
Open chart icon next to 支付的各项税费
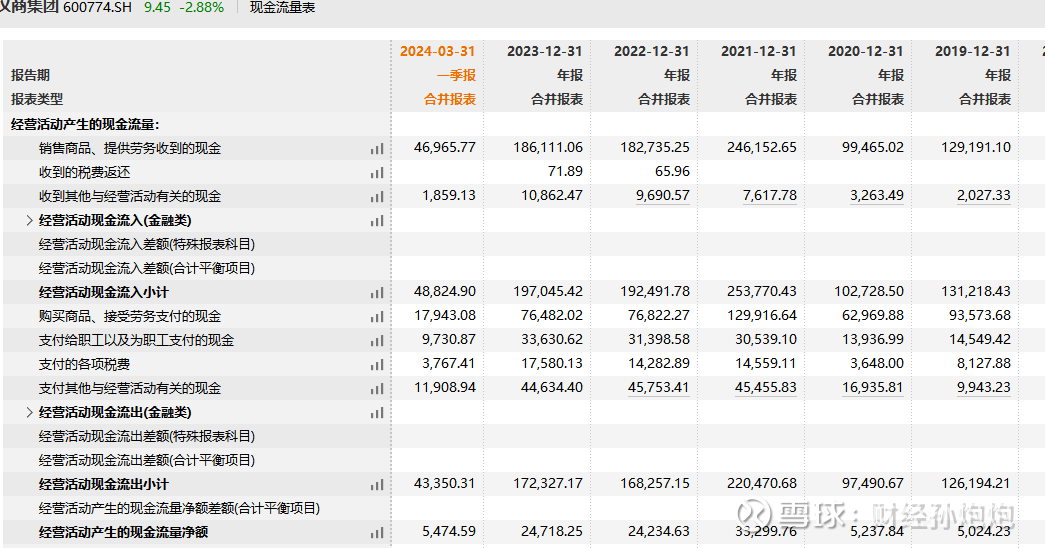[376, 364]
